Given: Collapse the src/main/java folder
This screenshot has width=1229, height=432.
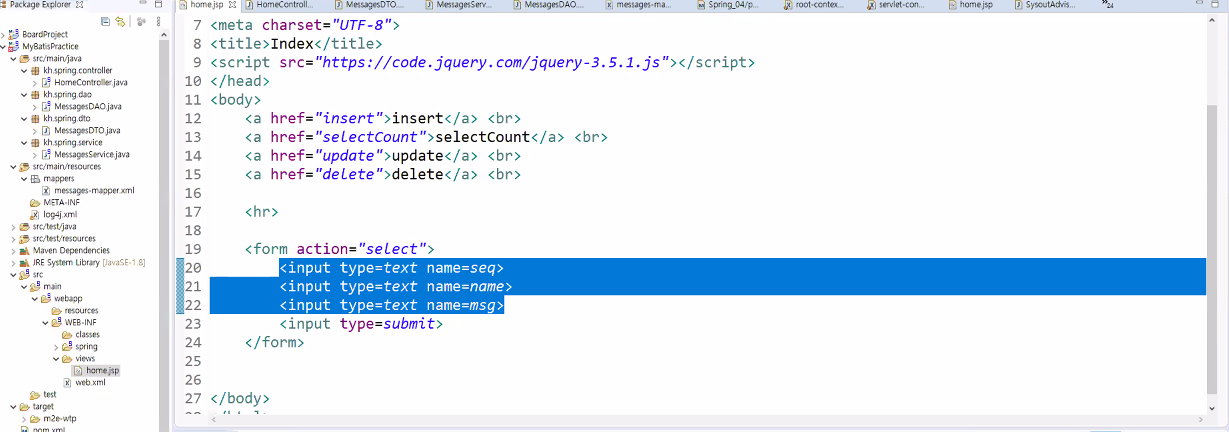Looking at the screenshot, I should (14, 58).
